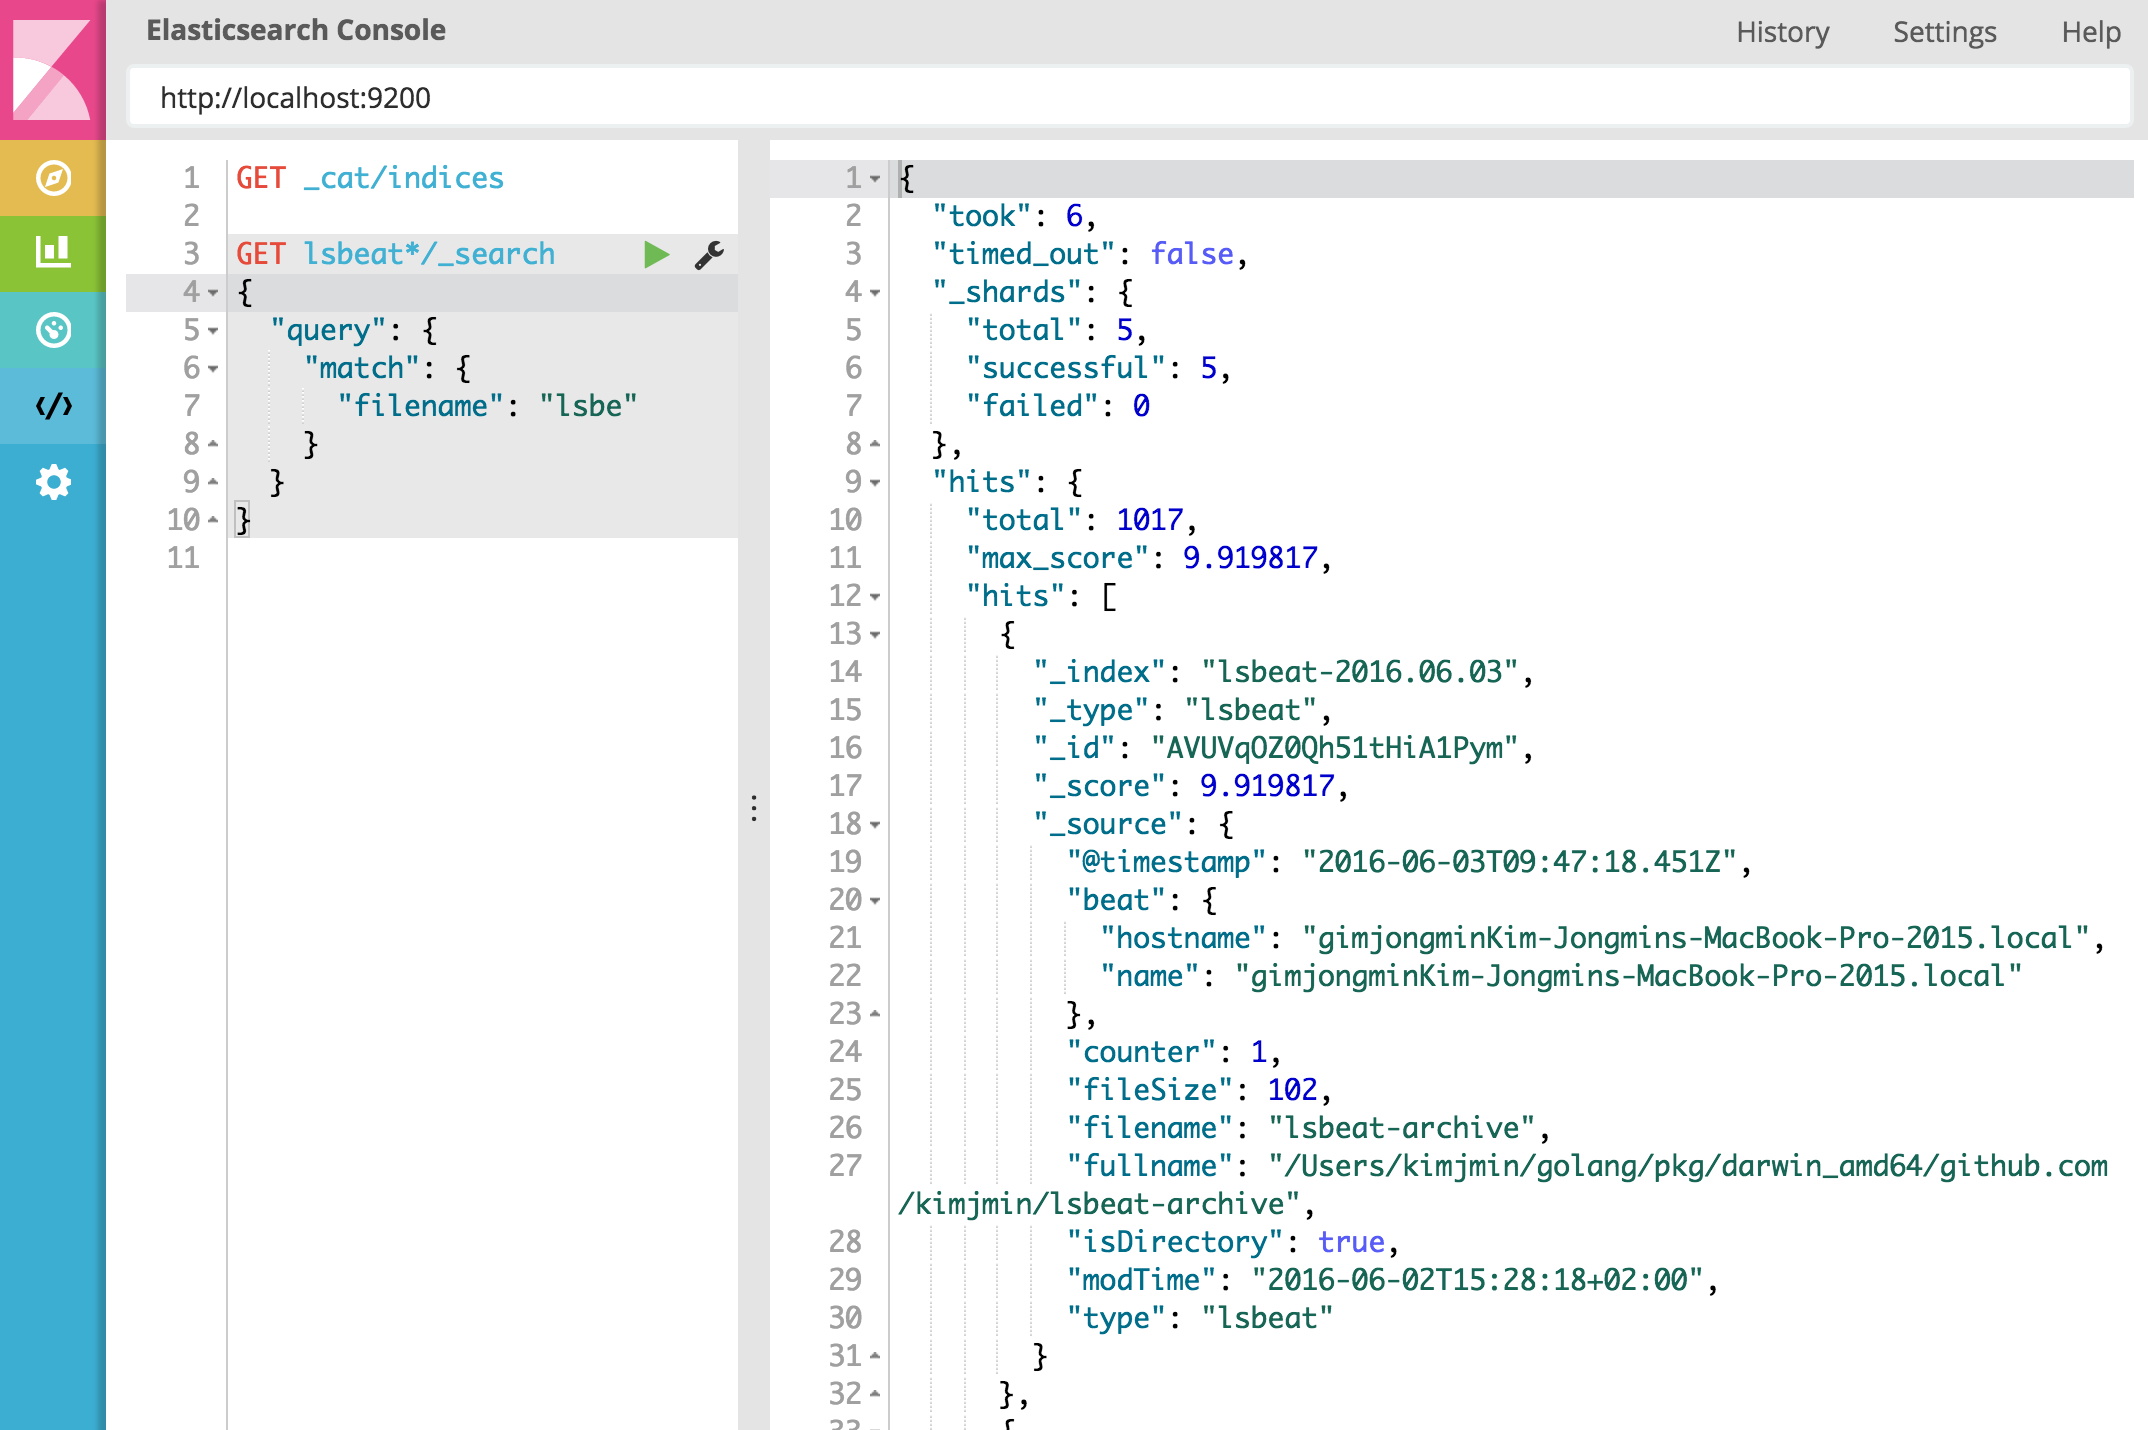Collapse editor fold arrow on line 4
The image size is (2148, 1430).
coord(213,293)
